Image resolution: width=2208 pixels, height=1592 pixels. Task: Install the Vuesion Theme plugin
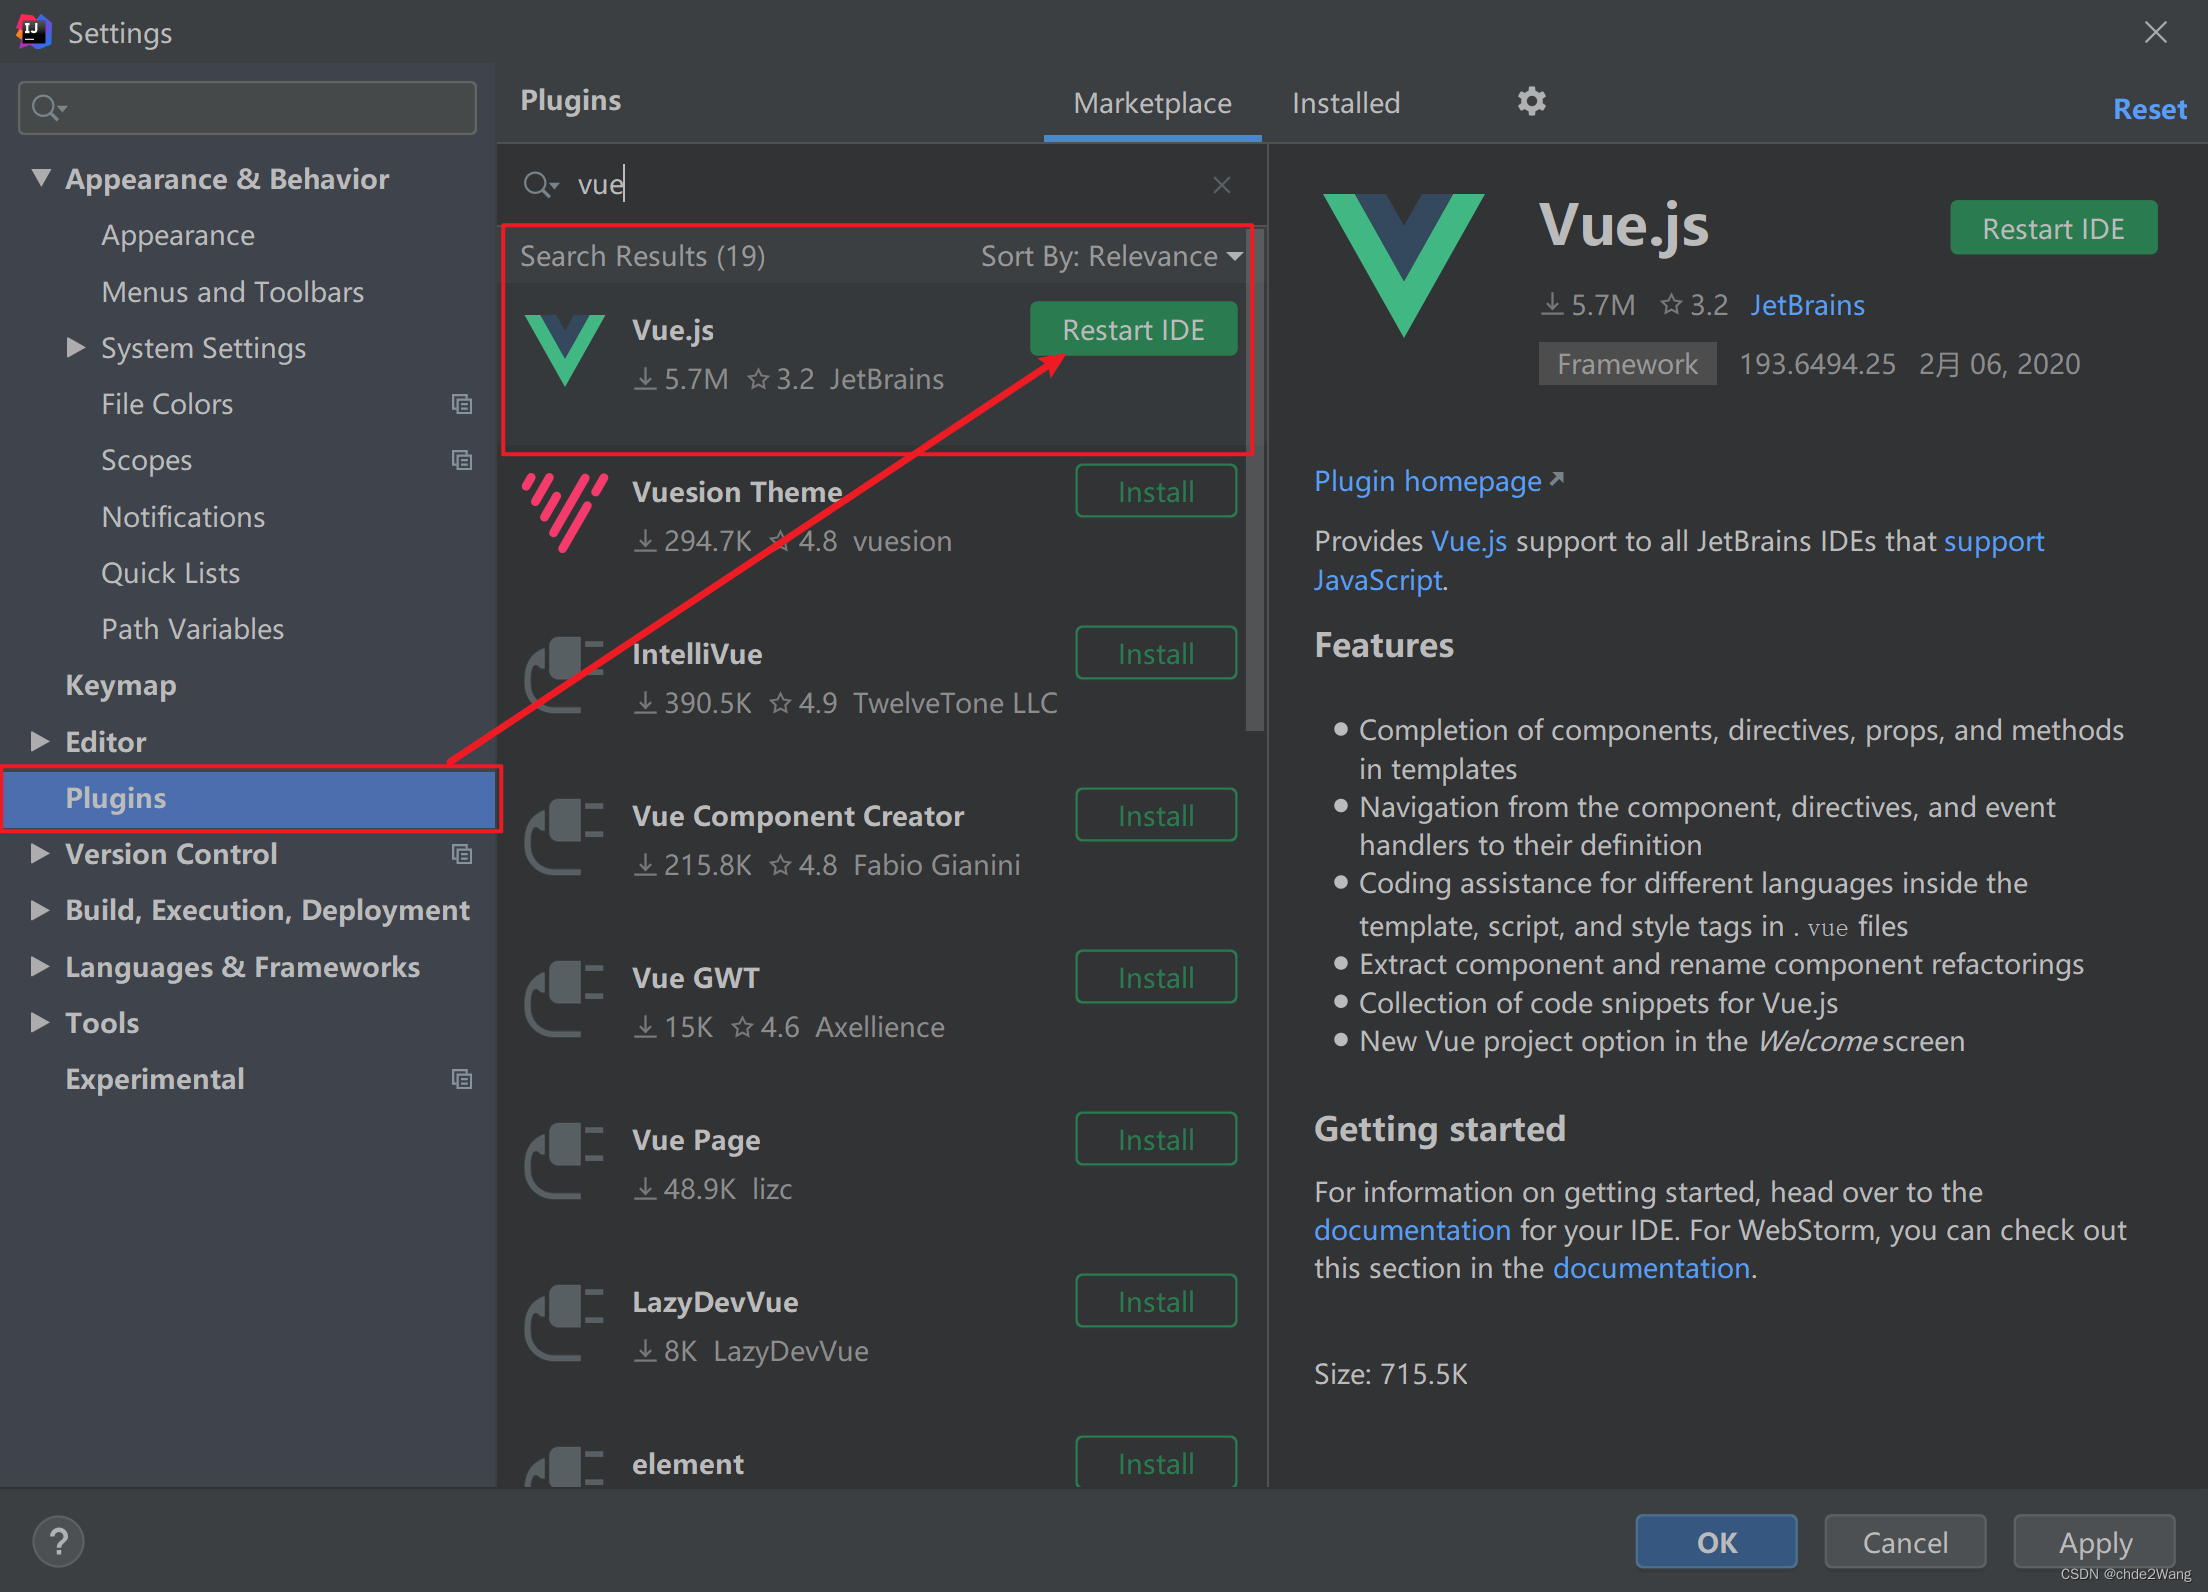click(x=1156, y=491)
